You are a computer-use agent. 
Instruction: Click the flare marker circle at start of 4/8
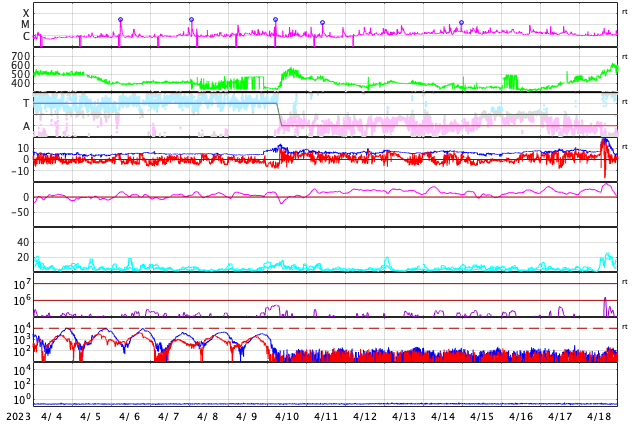coord(192,19)
